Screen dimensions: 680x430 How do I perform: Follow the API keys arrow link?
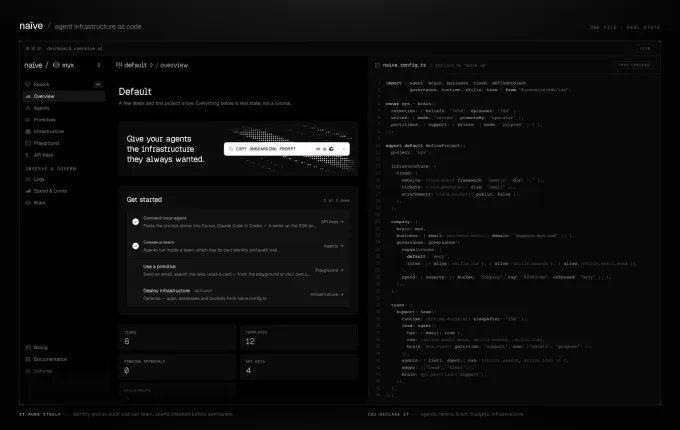(332, 222)
